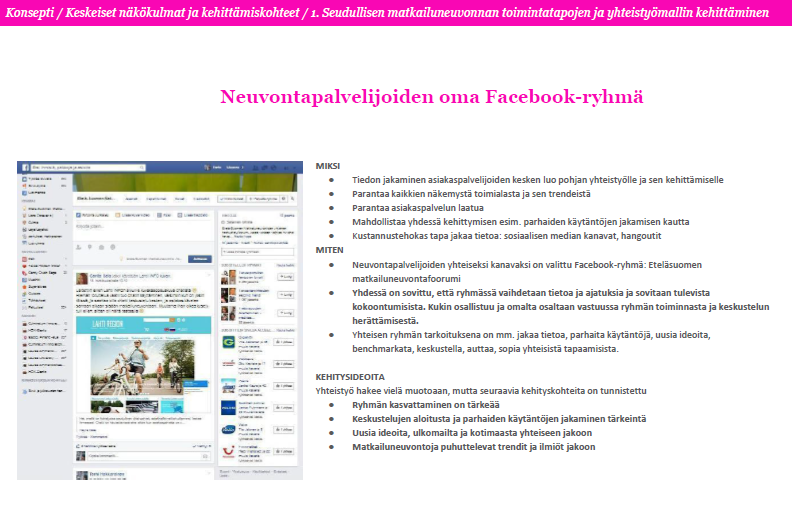The width and height of the screenshot is (792, 519).
Task: Click the location pin icon in the post composer
Action: pyautogui.click(x=90, y=247)
